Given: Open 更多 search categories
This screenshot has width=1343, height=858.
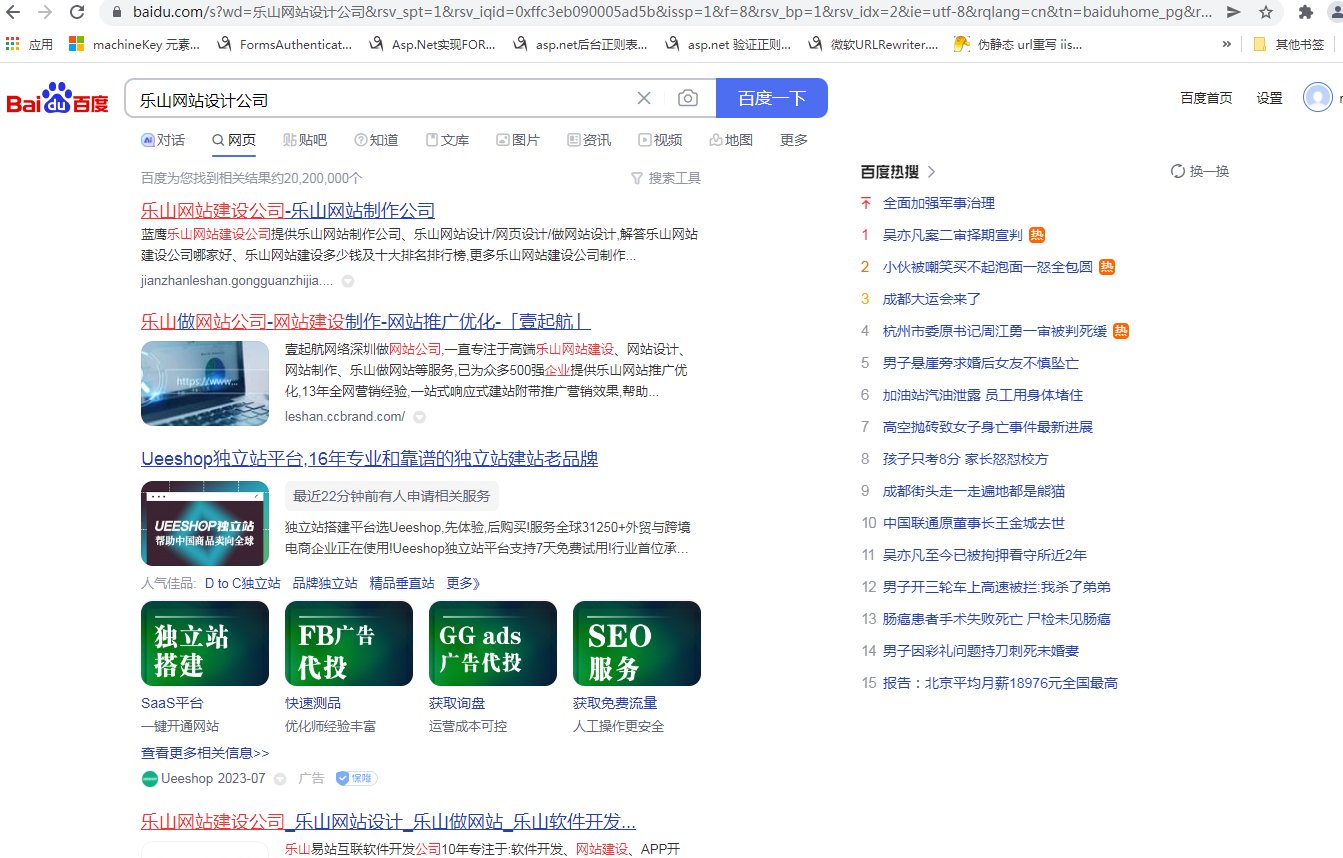Looking at the screenshot, I should [x=794, y=140].
